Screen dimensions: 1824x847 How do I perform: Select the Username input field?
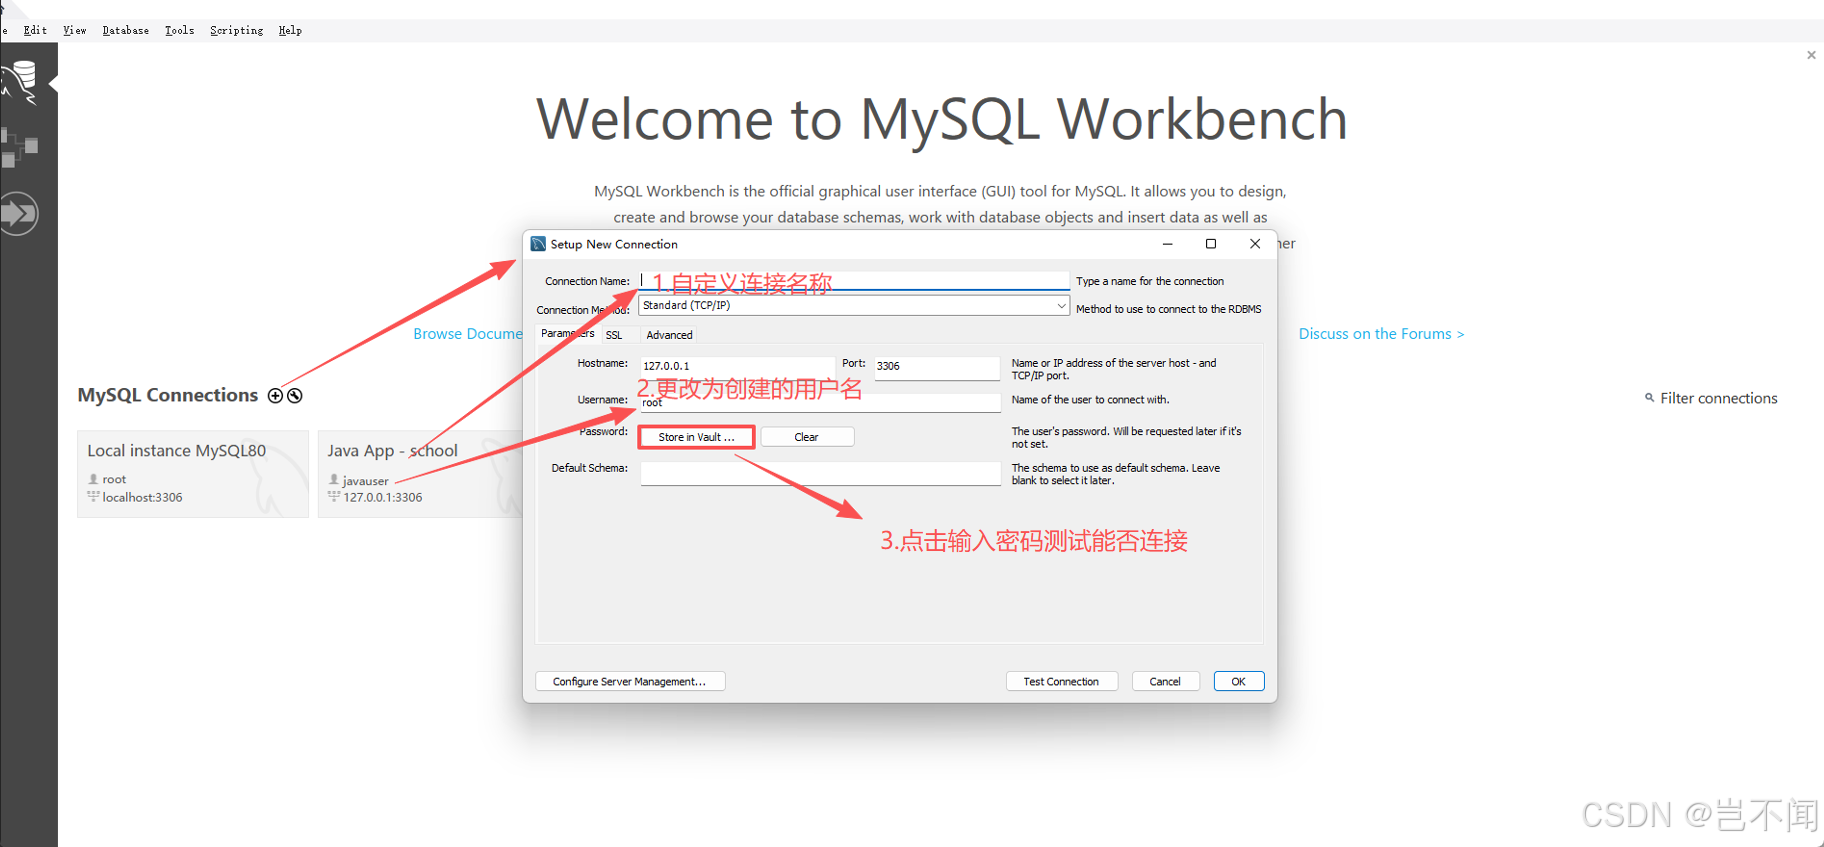[820, 402]
